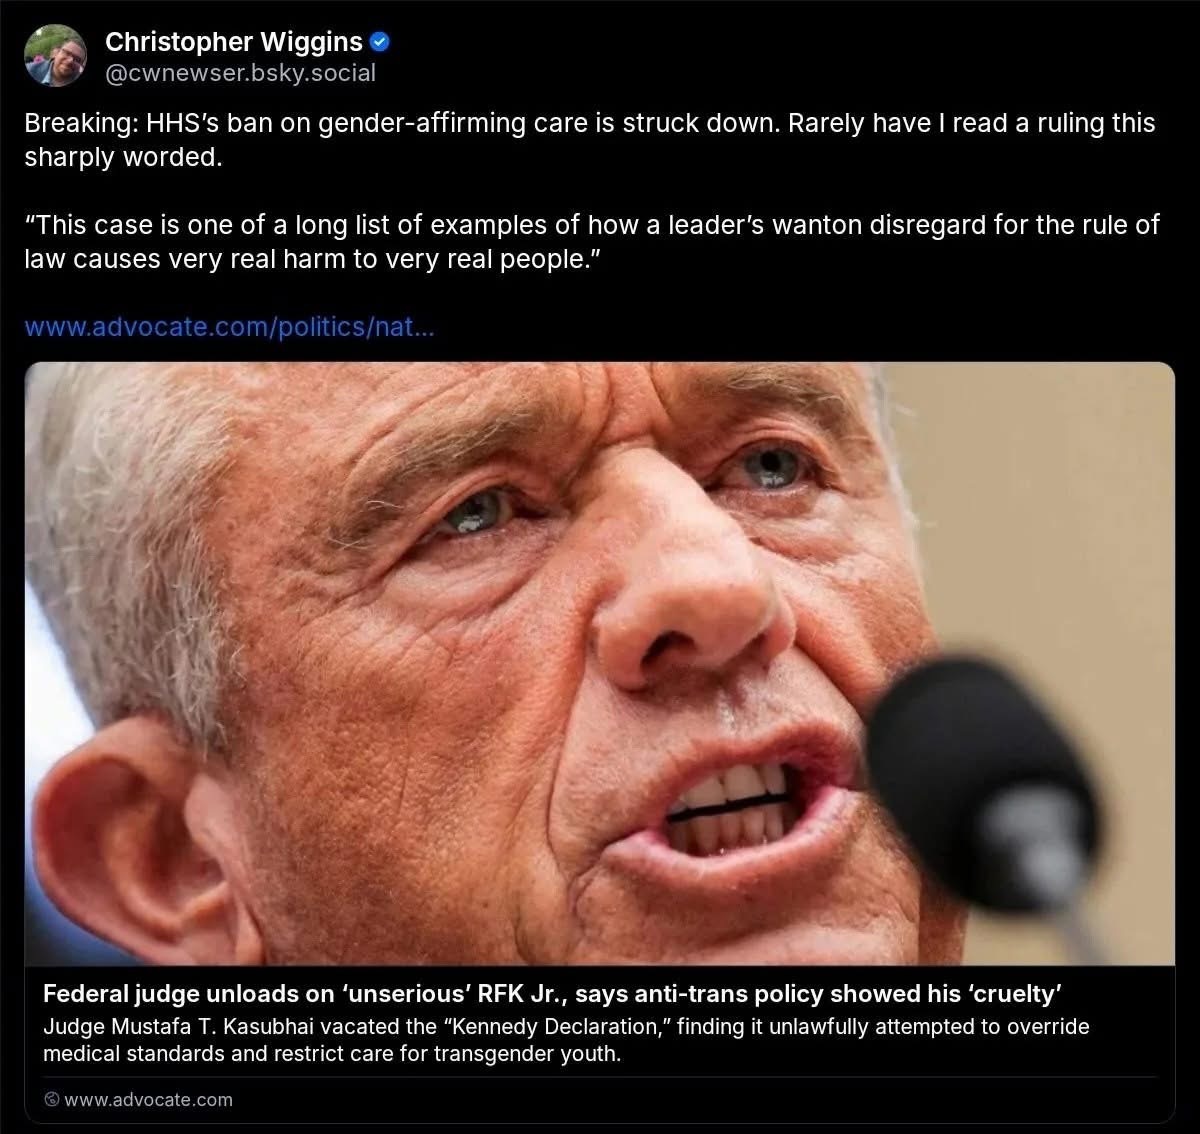Click the post text beginning "Breaking: HHS's ban"

589,123
